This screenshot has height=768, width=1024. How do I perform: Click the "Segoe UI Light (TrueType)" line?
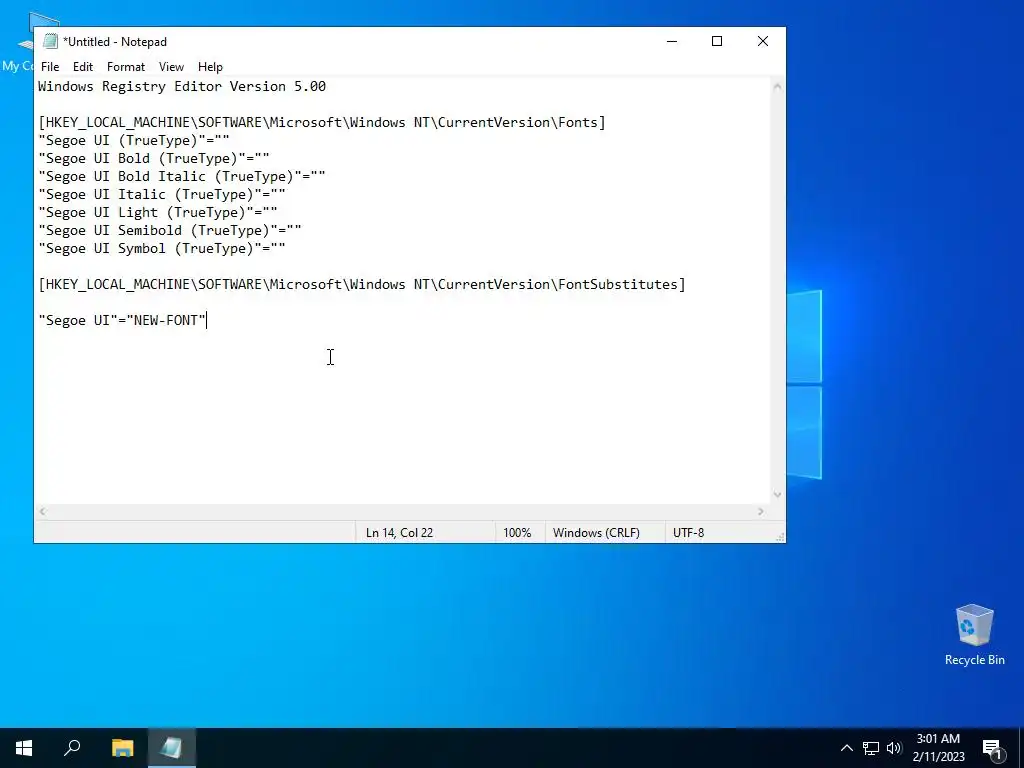point(158,212)
